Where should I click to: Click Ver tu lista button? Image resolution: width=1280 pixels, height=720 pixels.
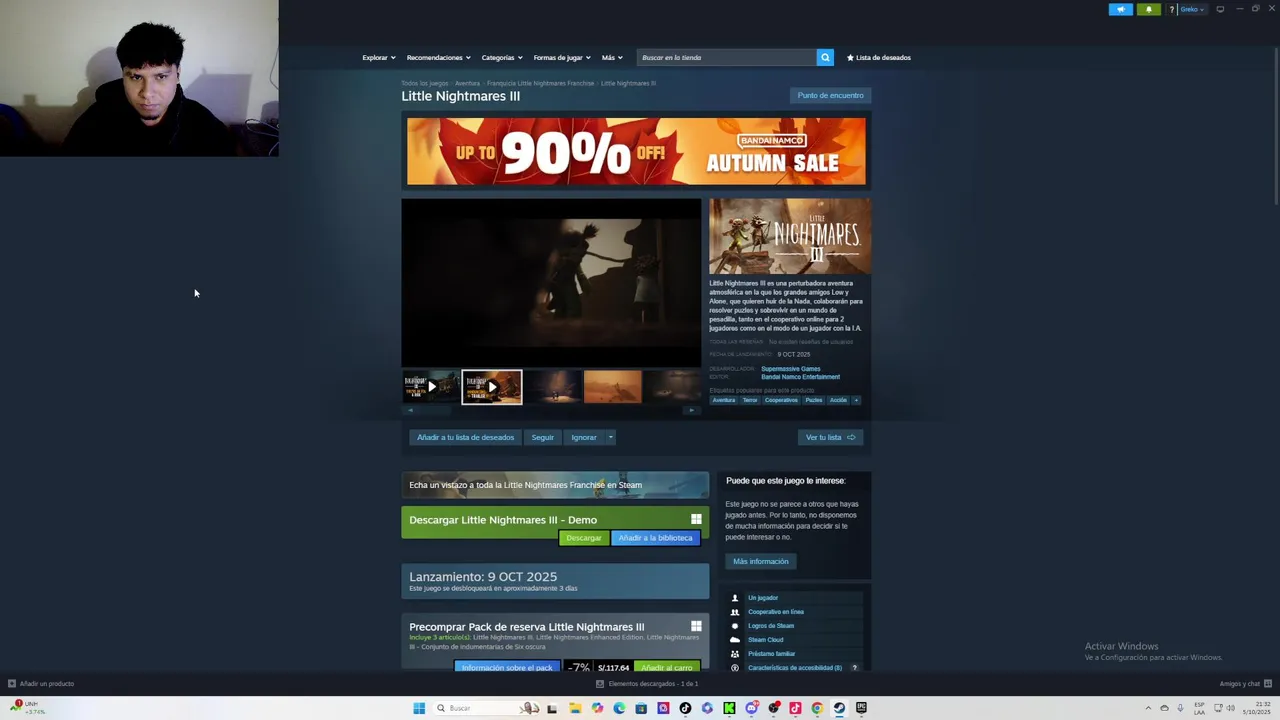tap(830, 437)
